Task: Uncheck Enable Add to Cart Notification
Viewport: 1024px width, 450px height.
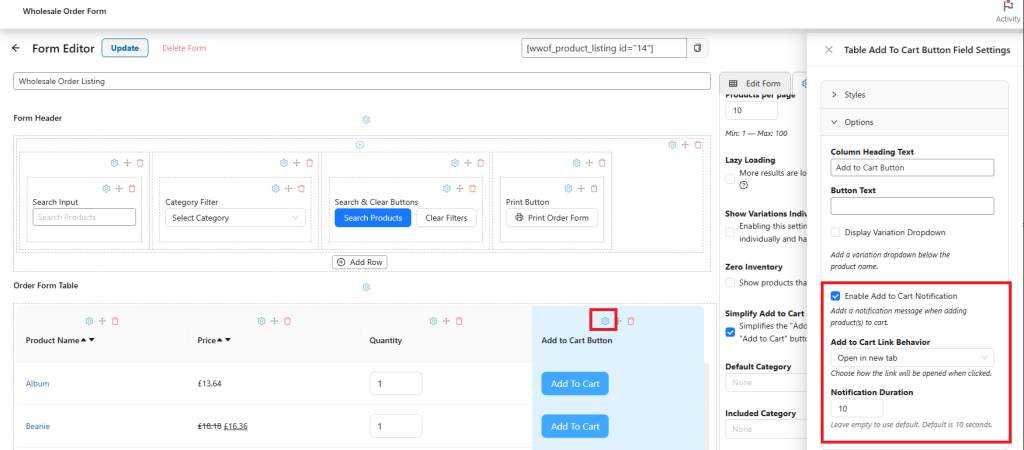Action: point(835,296)
